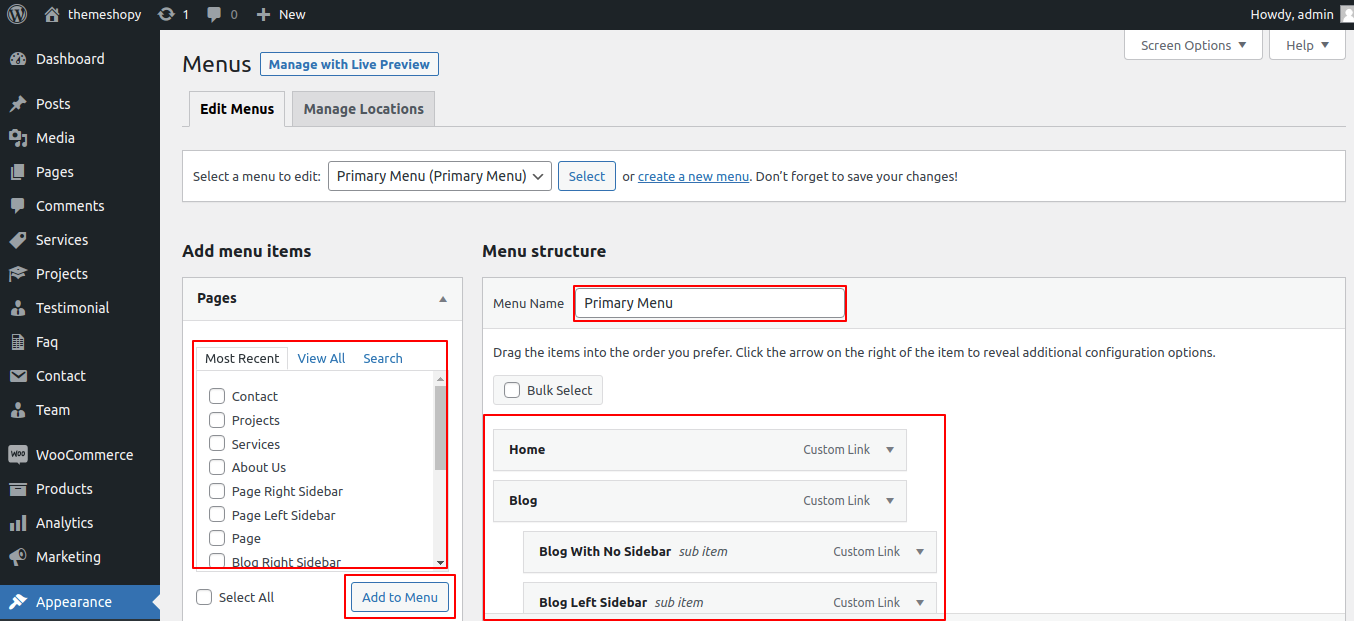The height and width of the screenshot is (621, 1354).
Task: Open Analytics bar chart icon
Action: click(17, 523)
